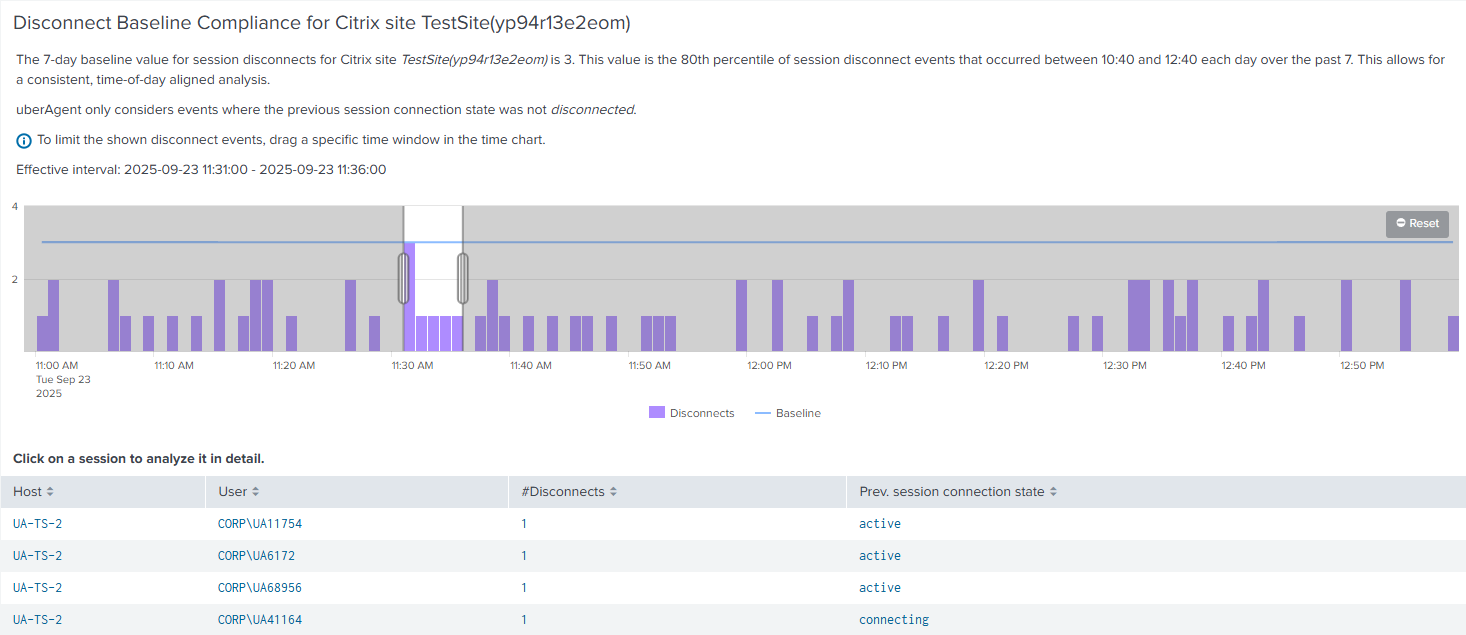1466x635 pixels.
Task: Click the tall disconnect bar at 11:30 AM
Action: tap(409, 296)
